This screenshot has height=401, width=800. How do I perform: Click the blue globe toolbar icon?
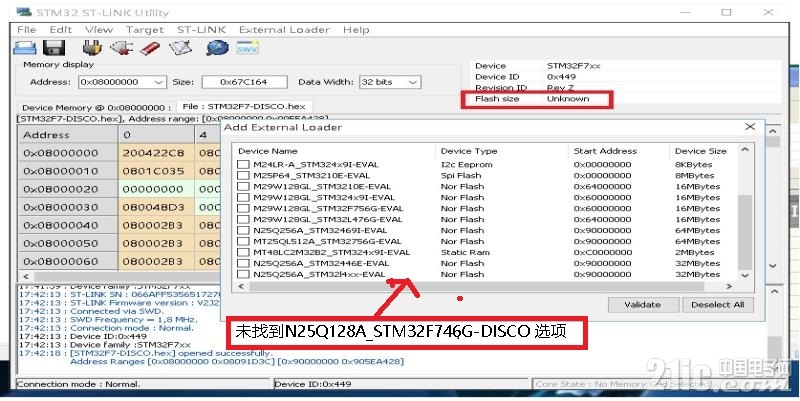(x=217, y=48)
